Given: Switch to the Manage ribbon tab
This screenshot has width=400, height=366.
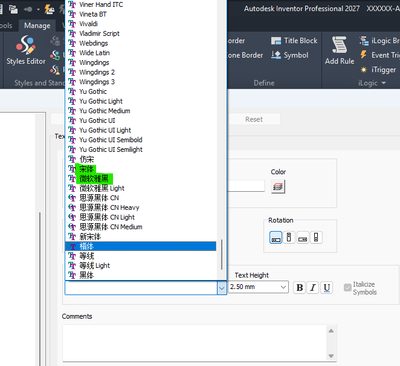Looking at the screenshot, I should pos(37,26).
